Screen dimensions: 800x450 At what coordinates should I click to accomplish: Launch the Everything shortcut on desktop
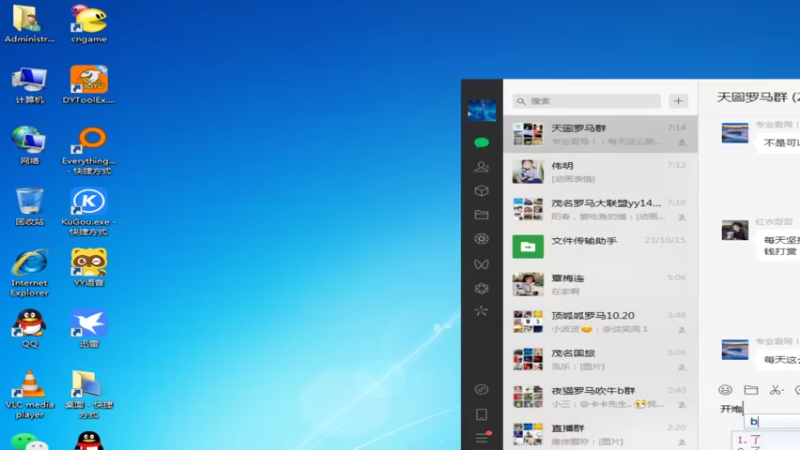tap(89, 151)
